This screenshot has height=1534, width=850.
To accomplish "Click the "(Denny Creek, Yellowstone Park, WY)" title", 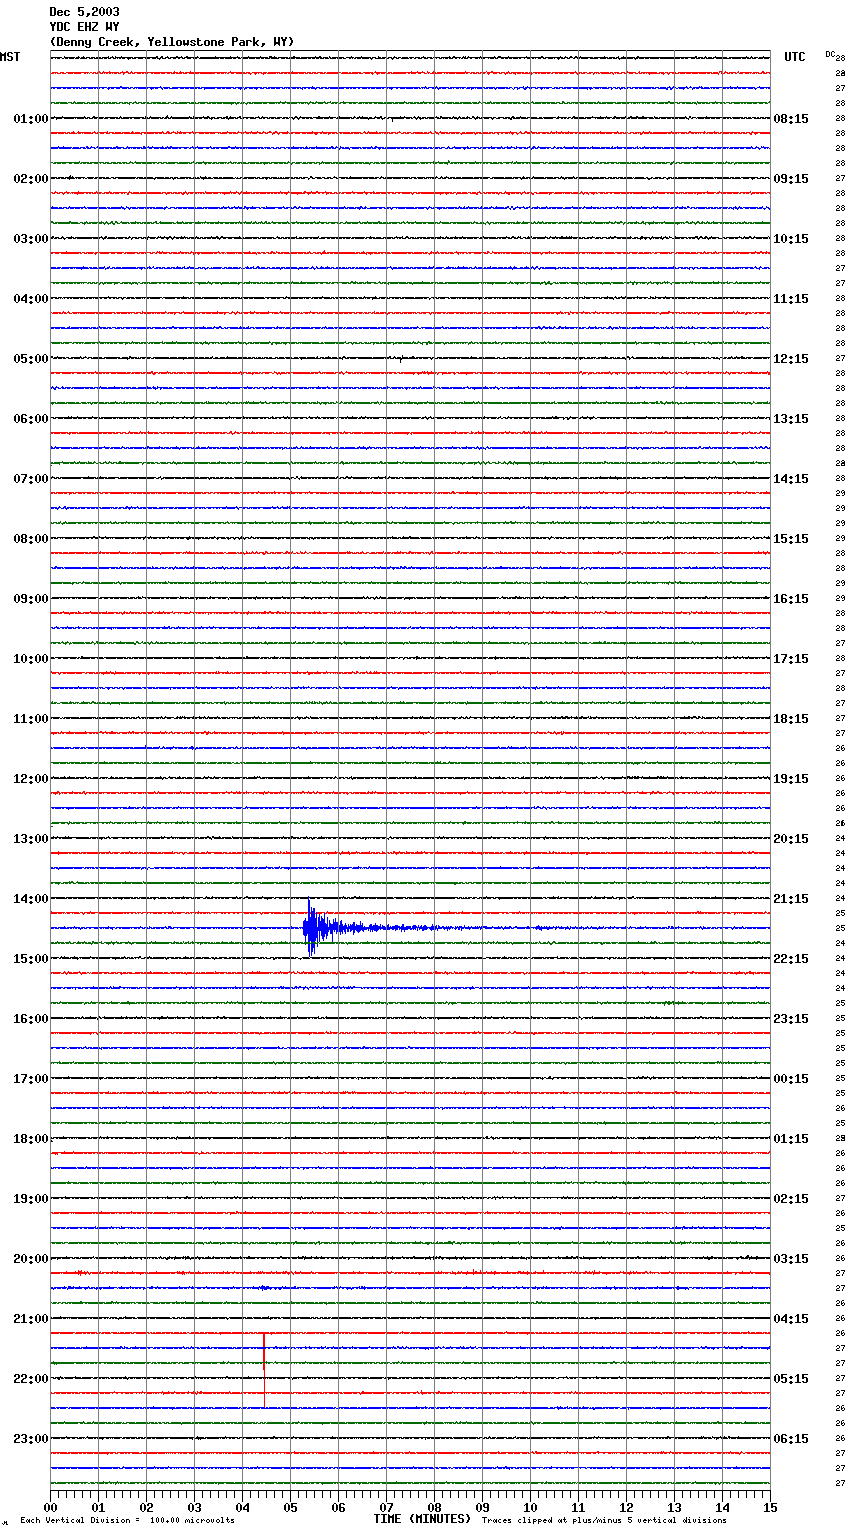I will [x=172, y=42].
